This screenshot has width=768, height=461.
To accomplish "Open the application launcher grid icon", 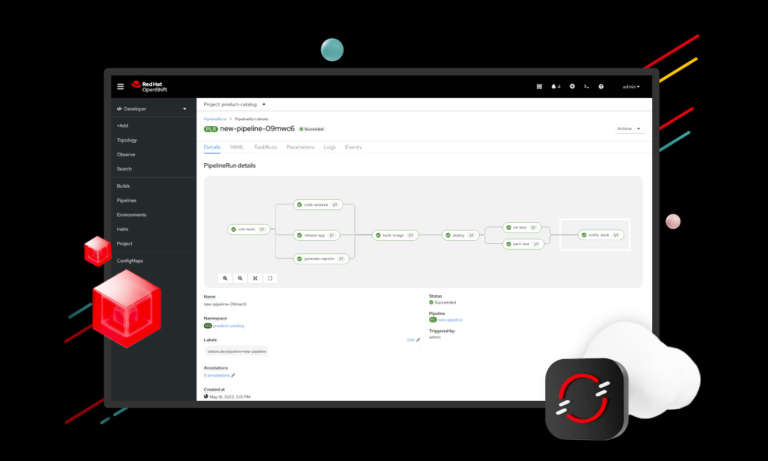I will (x=539, y=87).
